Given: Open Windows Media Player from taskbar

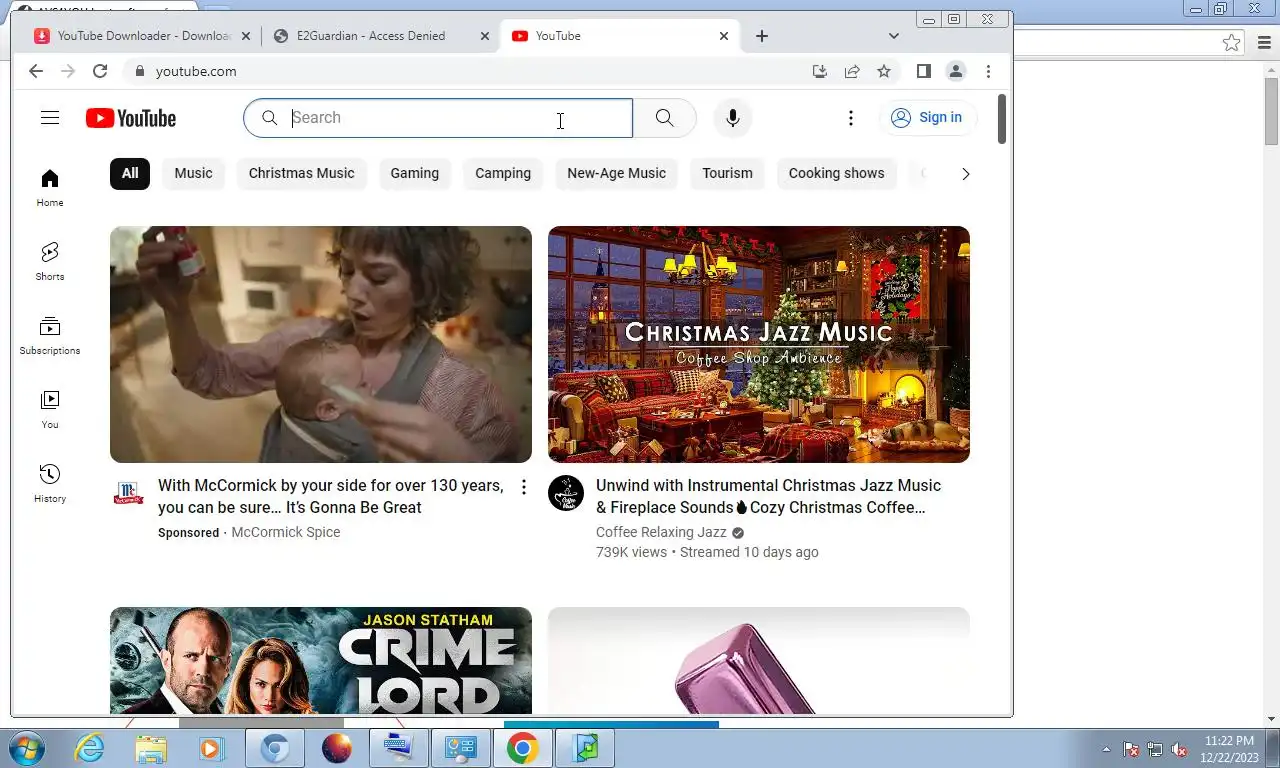Looking at the screenshot, I should tap(211, 748).
